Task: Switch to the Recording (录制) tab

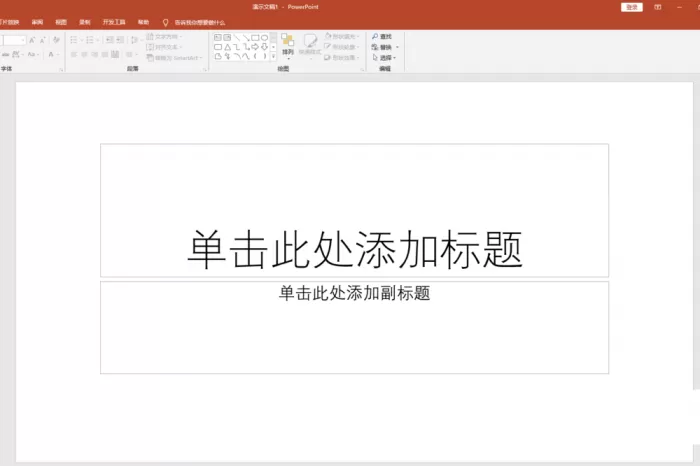Action: pos(85,22)
